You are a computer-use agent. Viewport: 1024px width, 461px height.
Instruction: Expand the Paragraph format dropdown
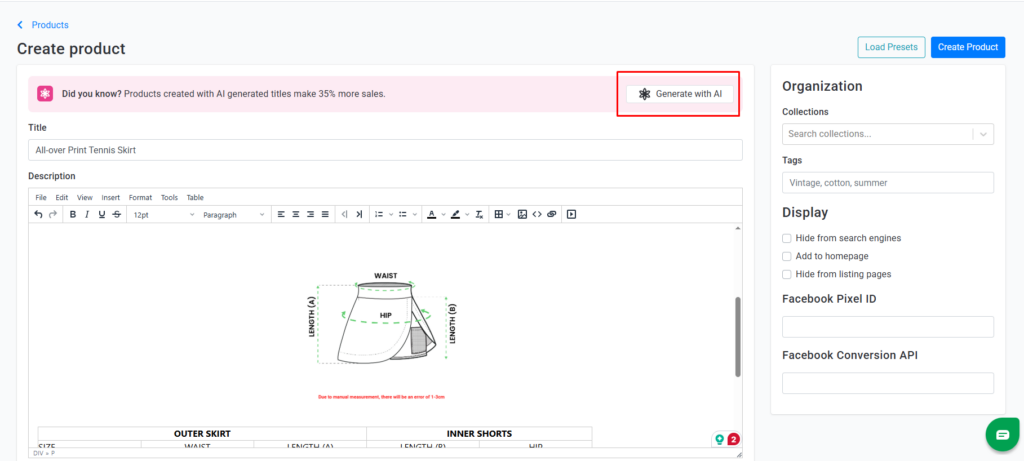pos(234,214)
